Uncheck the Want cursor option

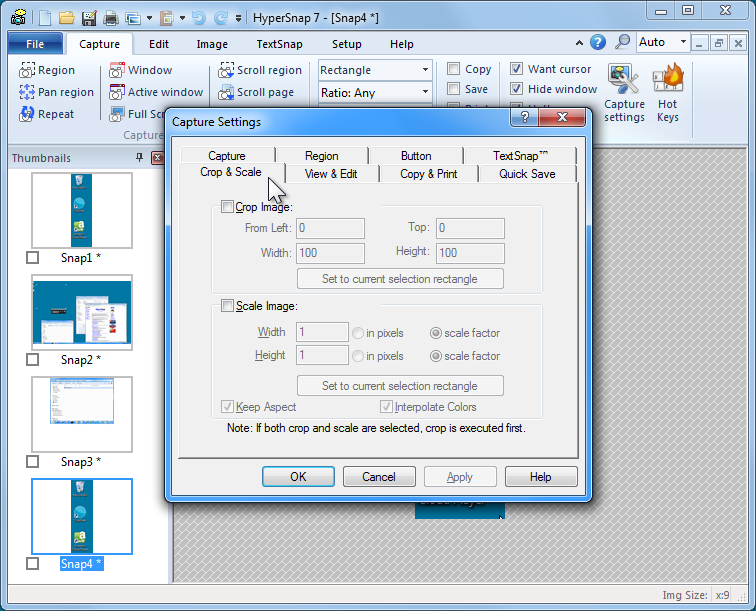516,69
